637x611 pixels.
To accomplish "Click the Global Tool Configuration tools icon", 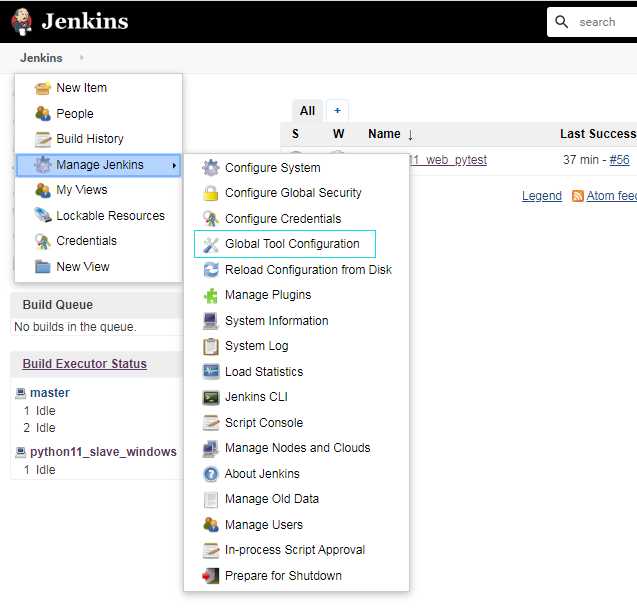I will click(x=211, y=244).
